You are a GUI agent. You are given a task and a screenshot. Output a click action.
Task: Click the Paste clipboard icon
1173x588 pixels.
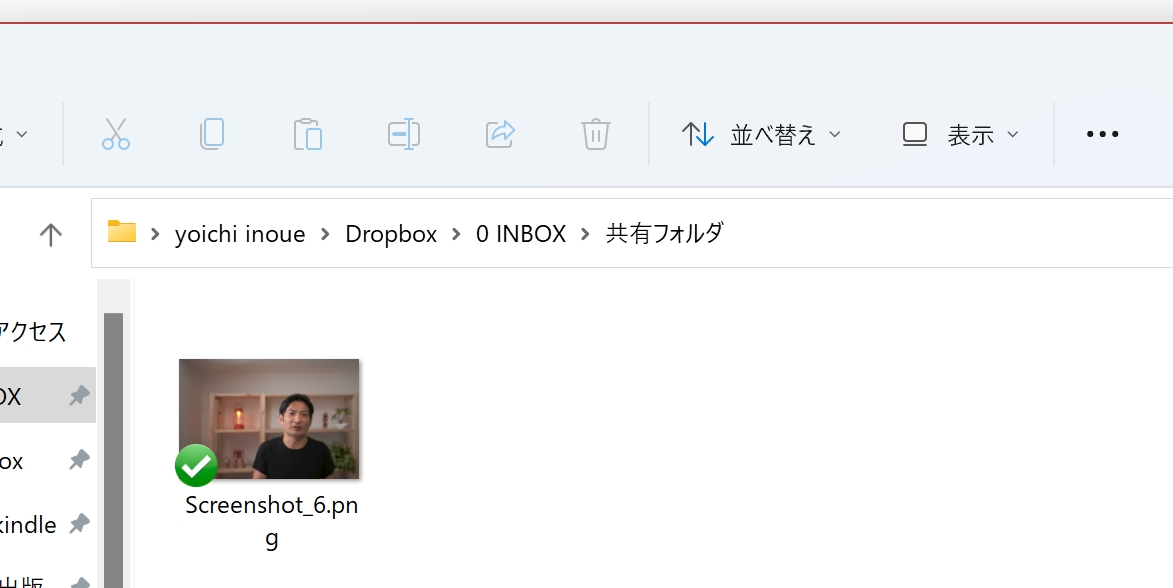point(308,134)
